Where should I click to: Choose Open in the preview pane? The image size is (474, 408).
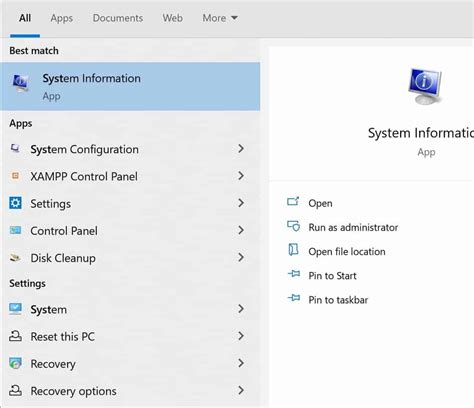pos(320,203)
